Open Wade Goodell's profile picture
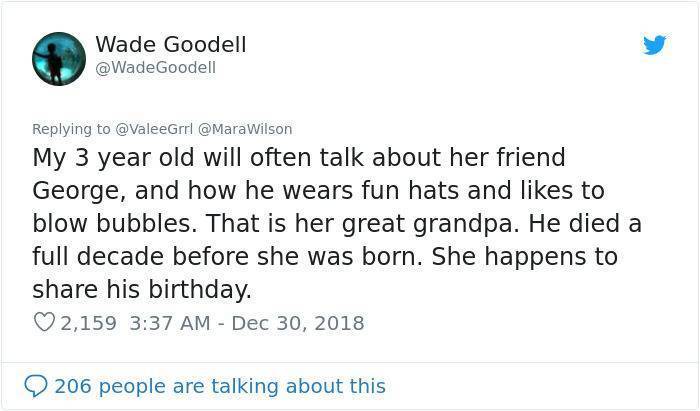The height and width of the screenshot is (411, 700). [x=59, y=59]
